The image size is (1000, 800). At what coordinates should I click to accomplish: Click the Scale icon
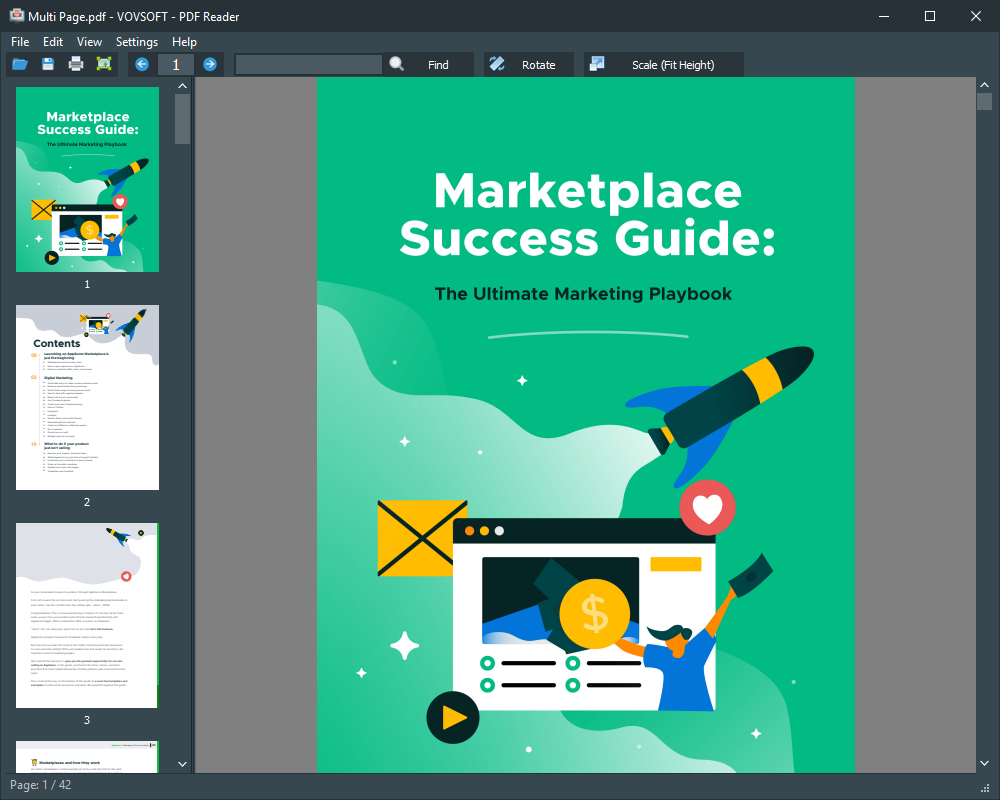(597, 64)
